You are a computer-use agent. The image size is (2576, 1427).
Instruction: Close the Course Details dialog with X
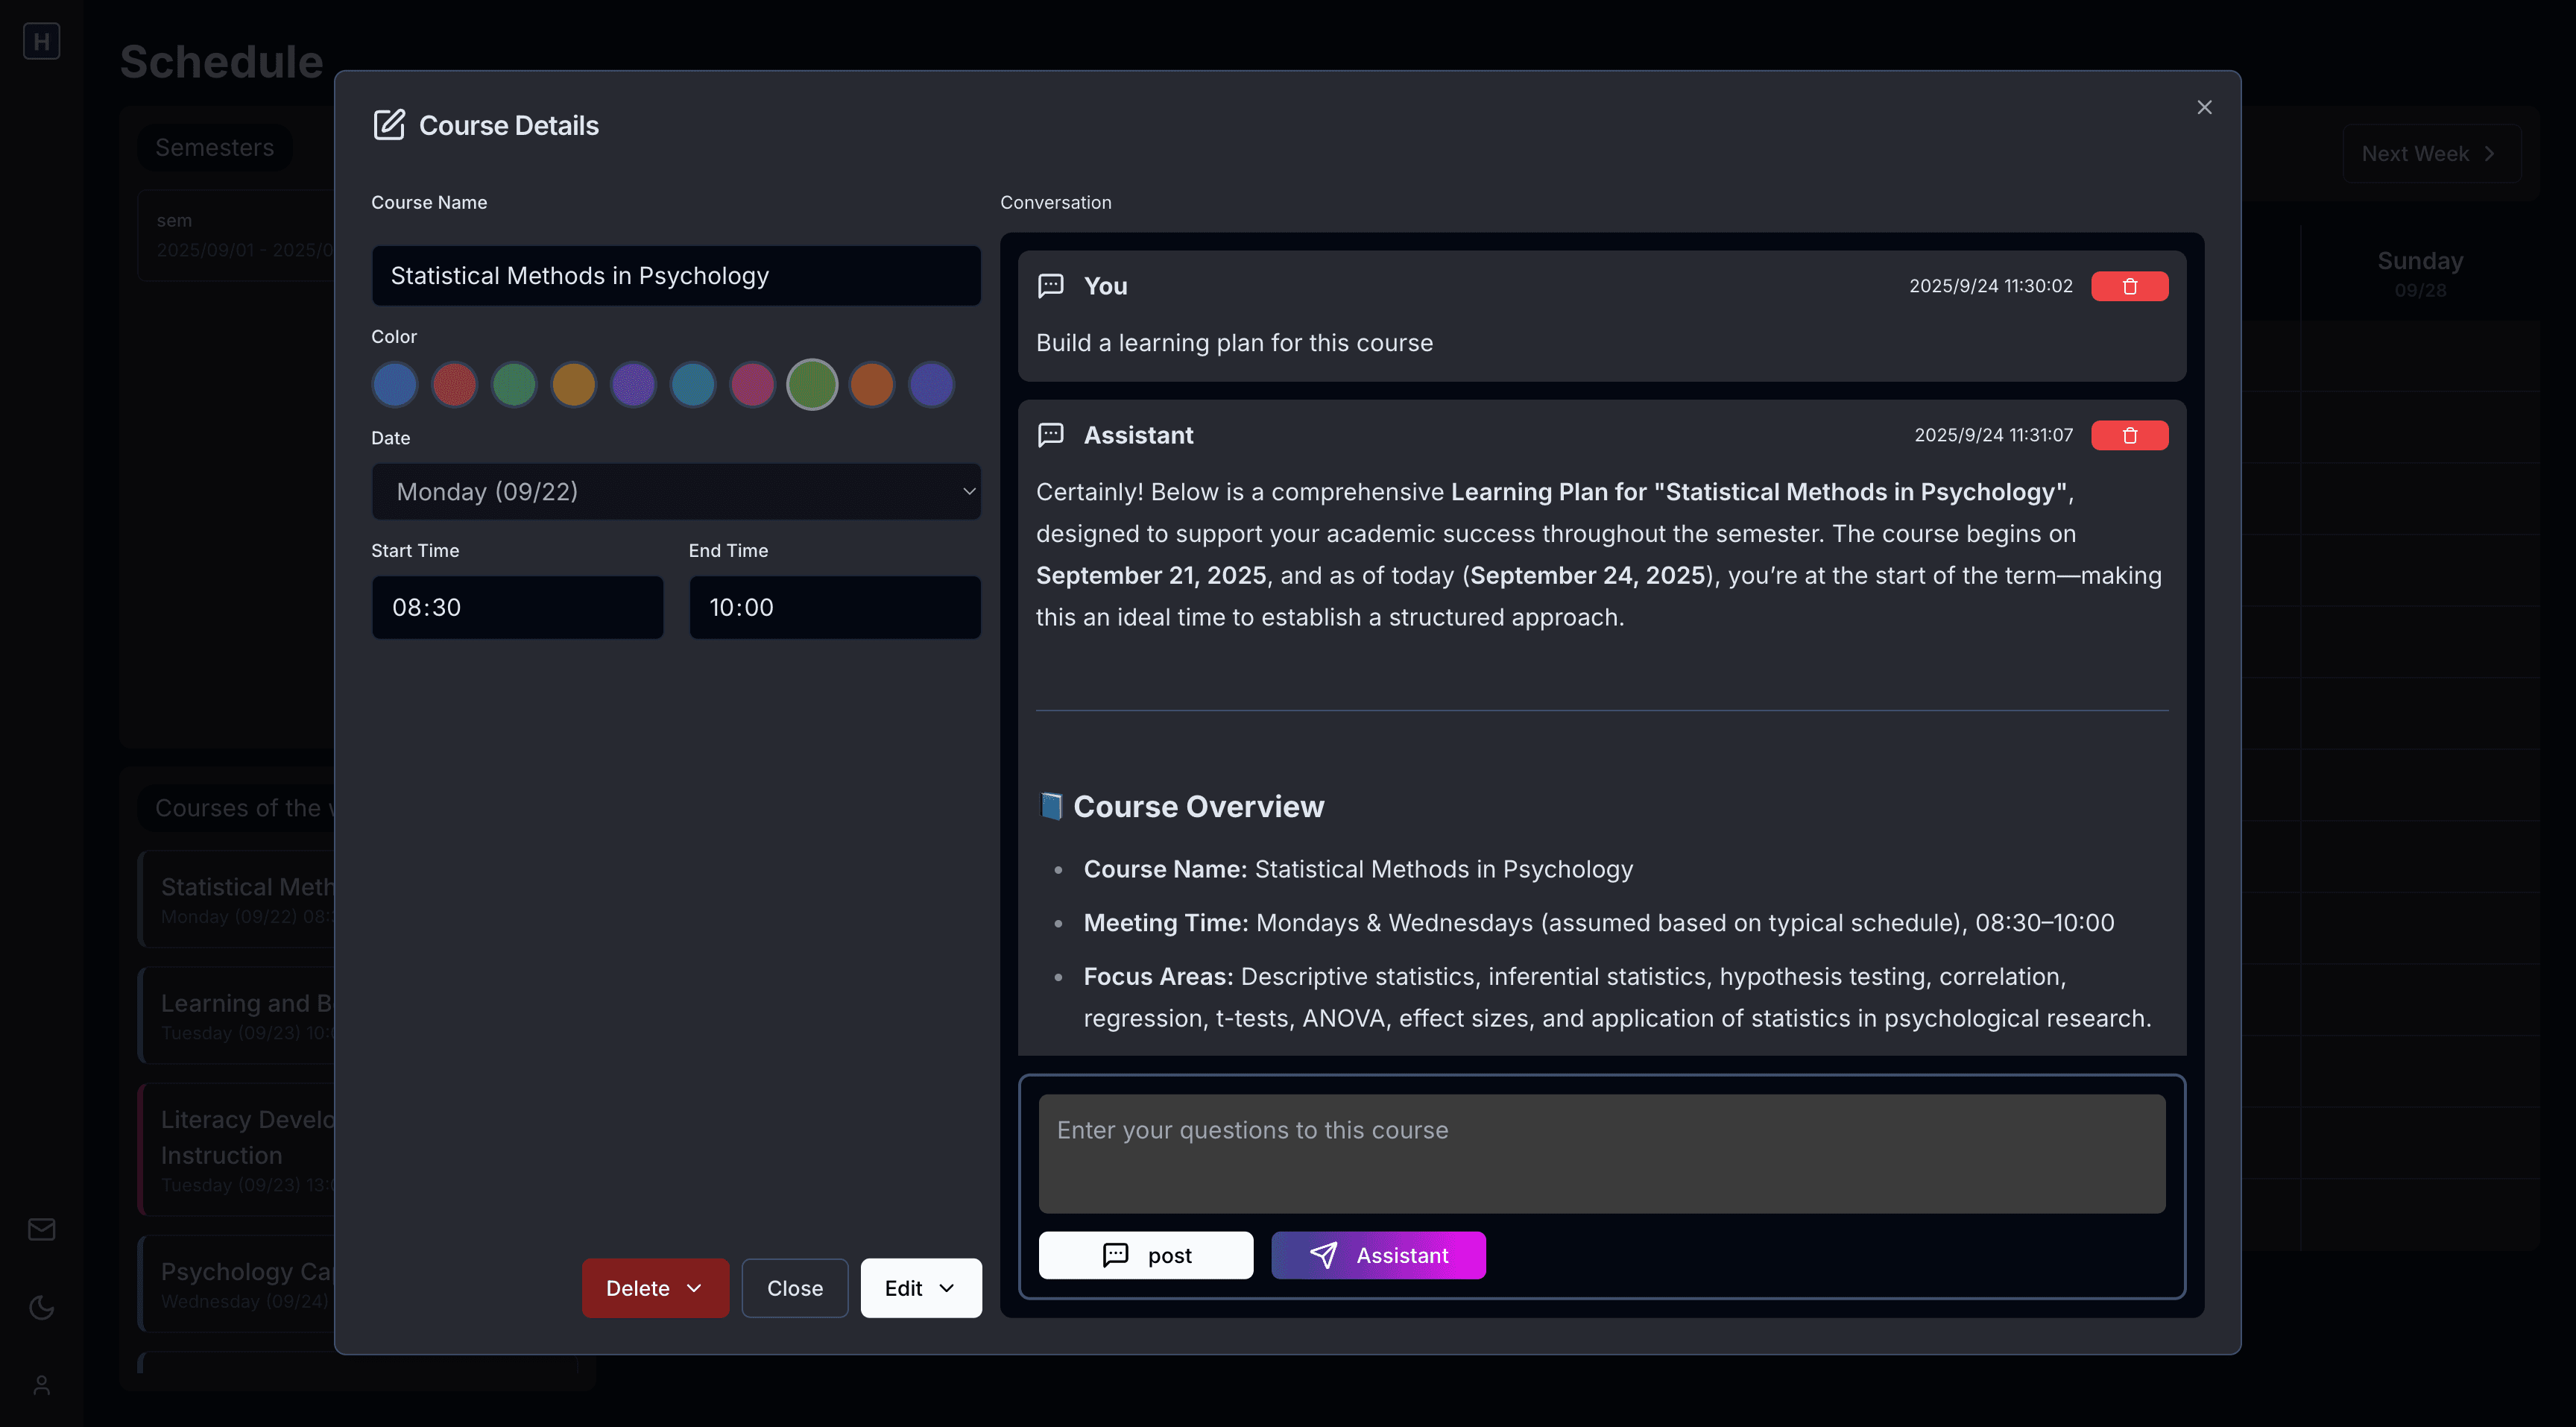2204,107
